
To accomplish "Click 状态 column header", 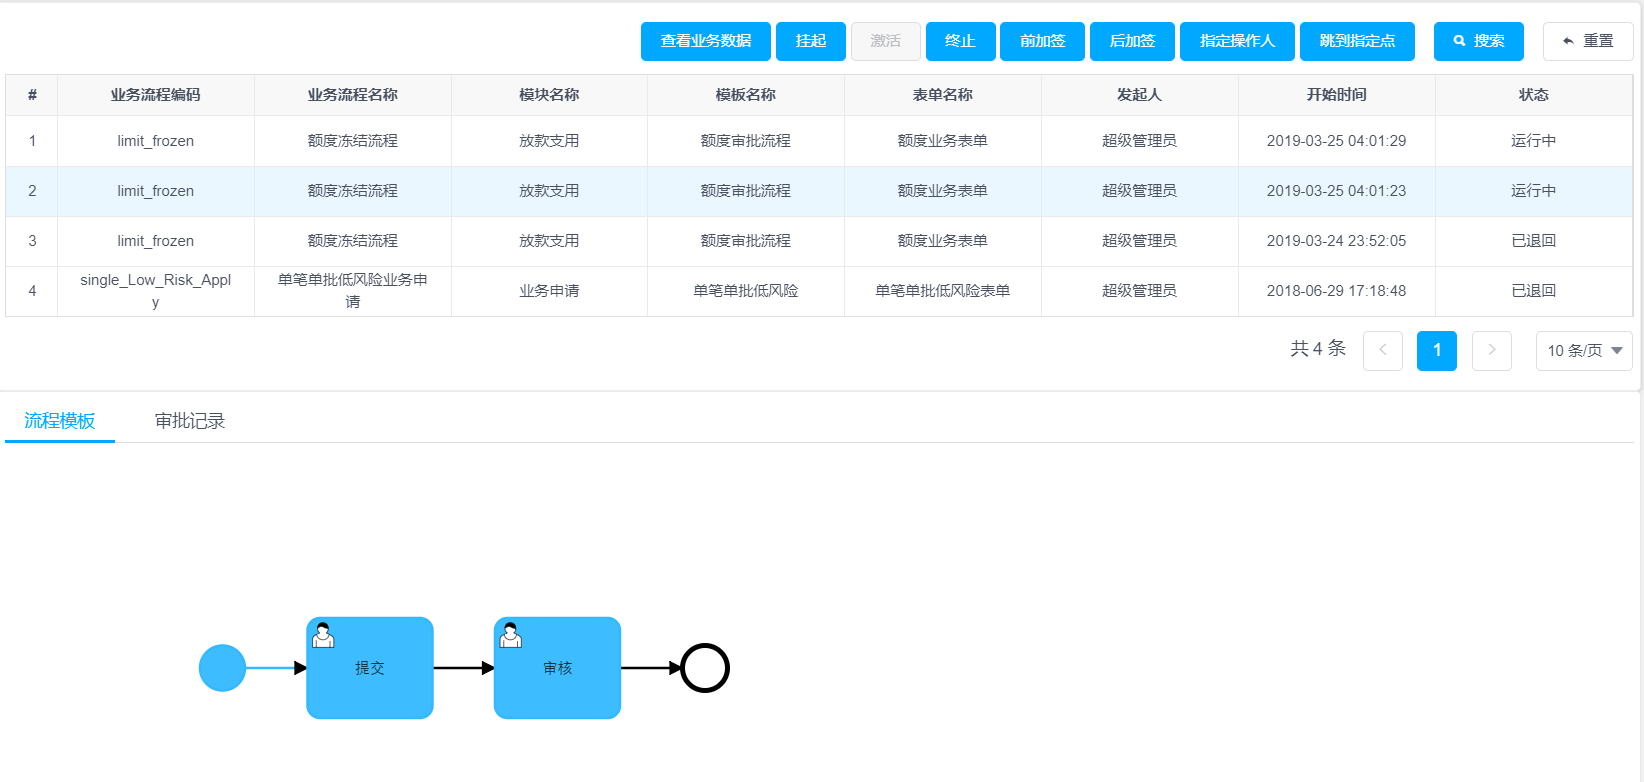I will pos(1534,95).
